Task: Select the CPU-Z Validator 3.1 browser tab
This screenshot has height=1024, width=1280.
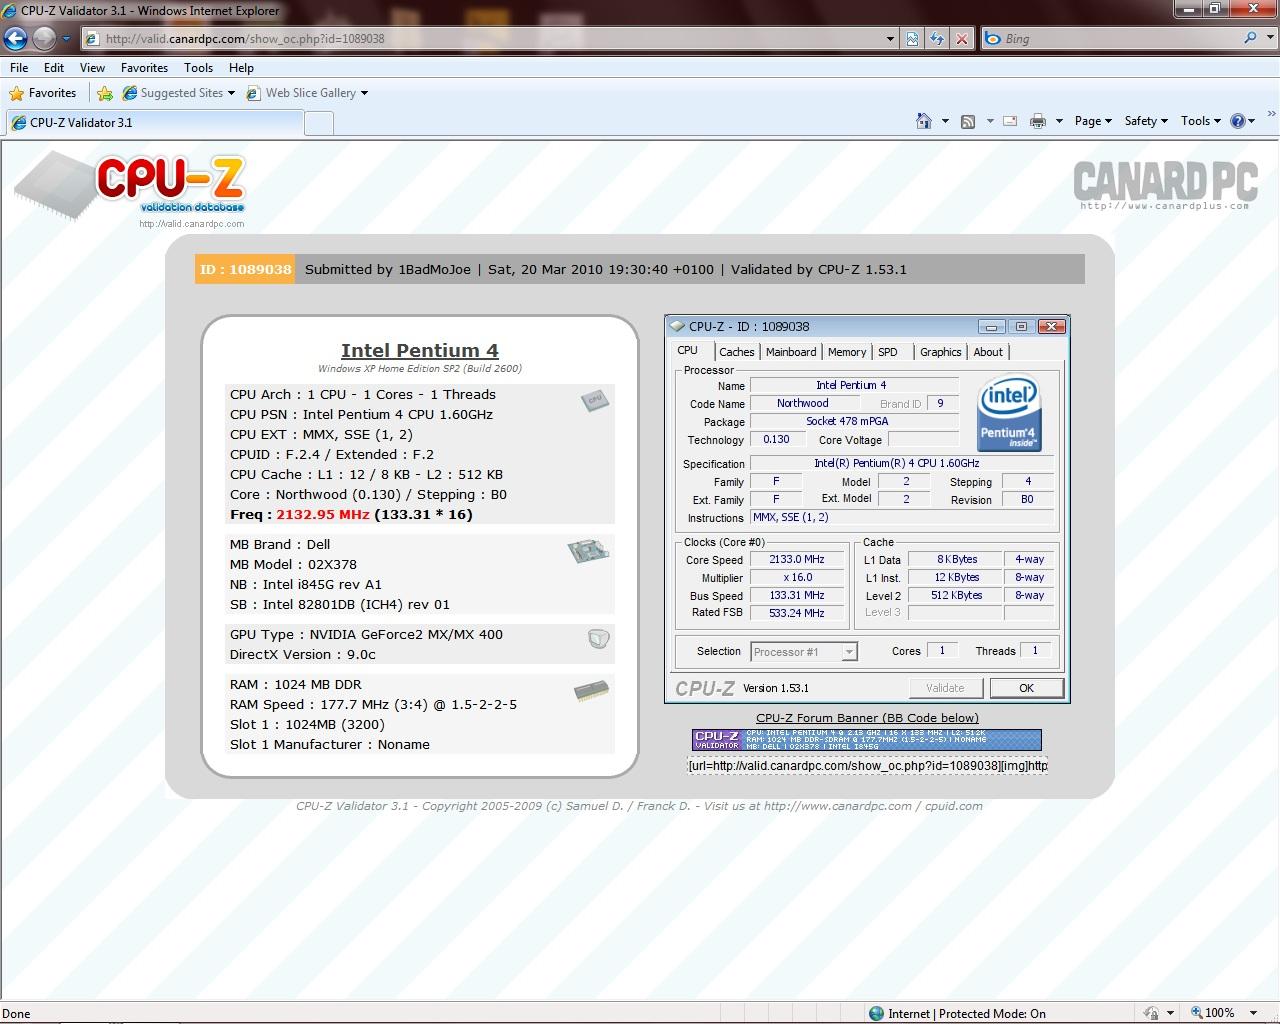Action: (x=153, y=123)
